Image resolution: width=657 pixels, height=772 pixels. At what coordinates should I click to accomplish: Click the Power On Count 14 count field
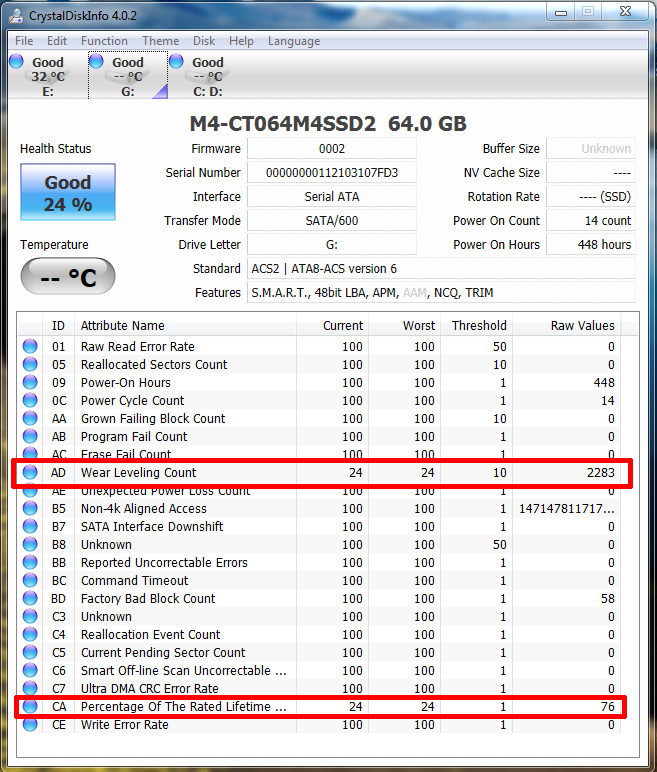591,221
